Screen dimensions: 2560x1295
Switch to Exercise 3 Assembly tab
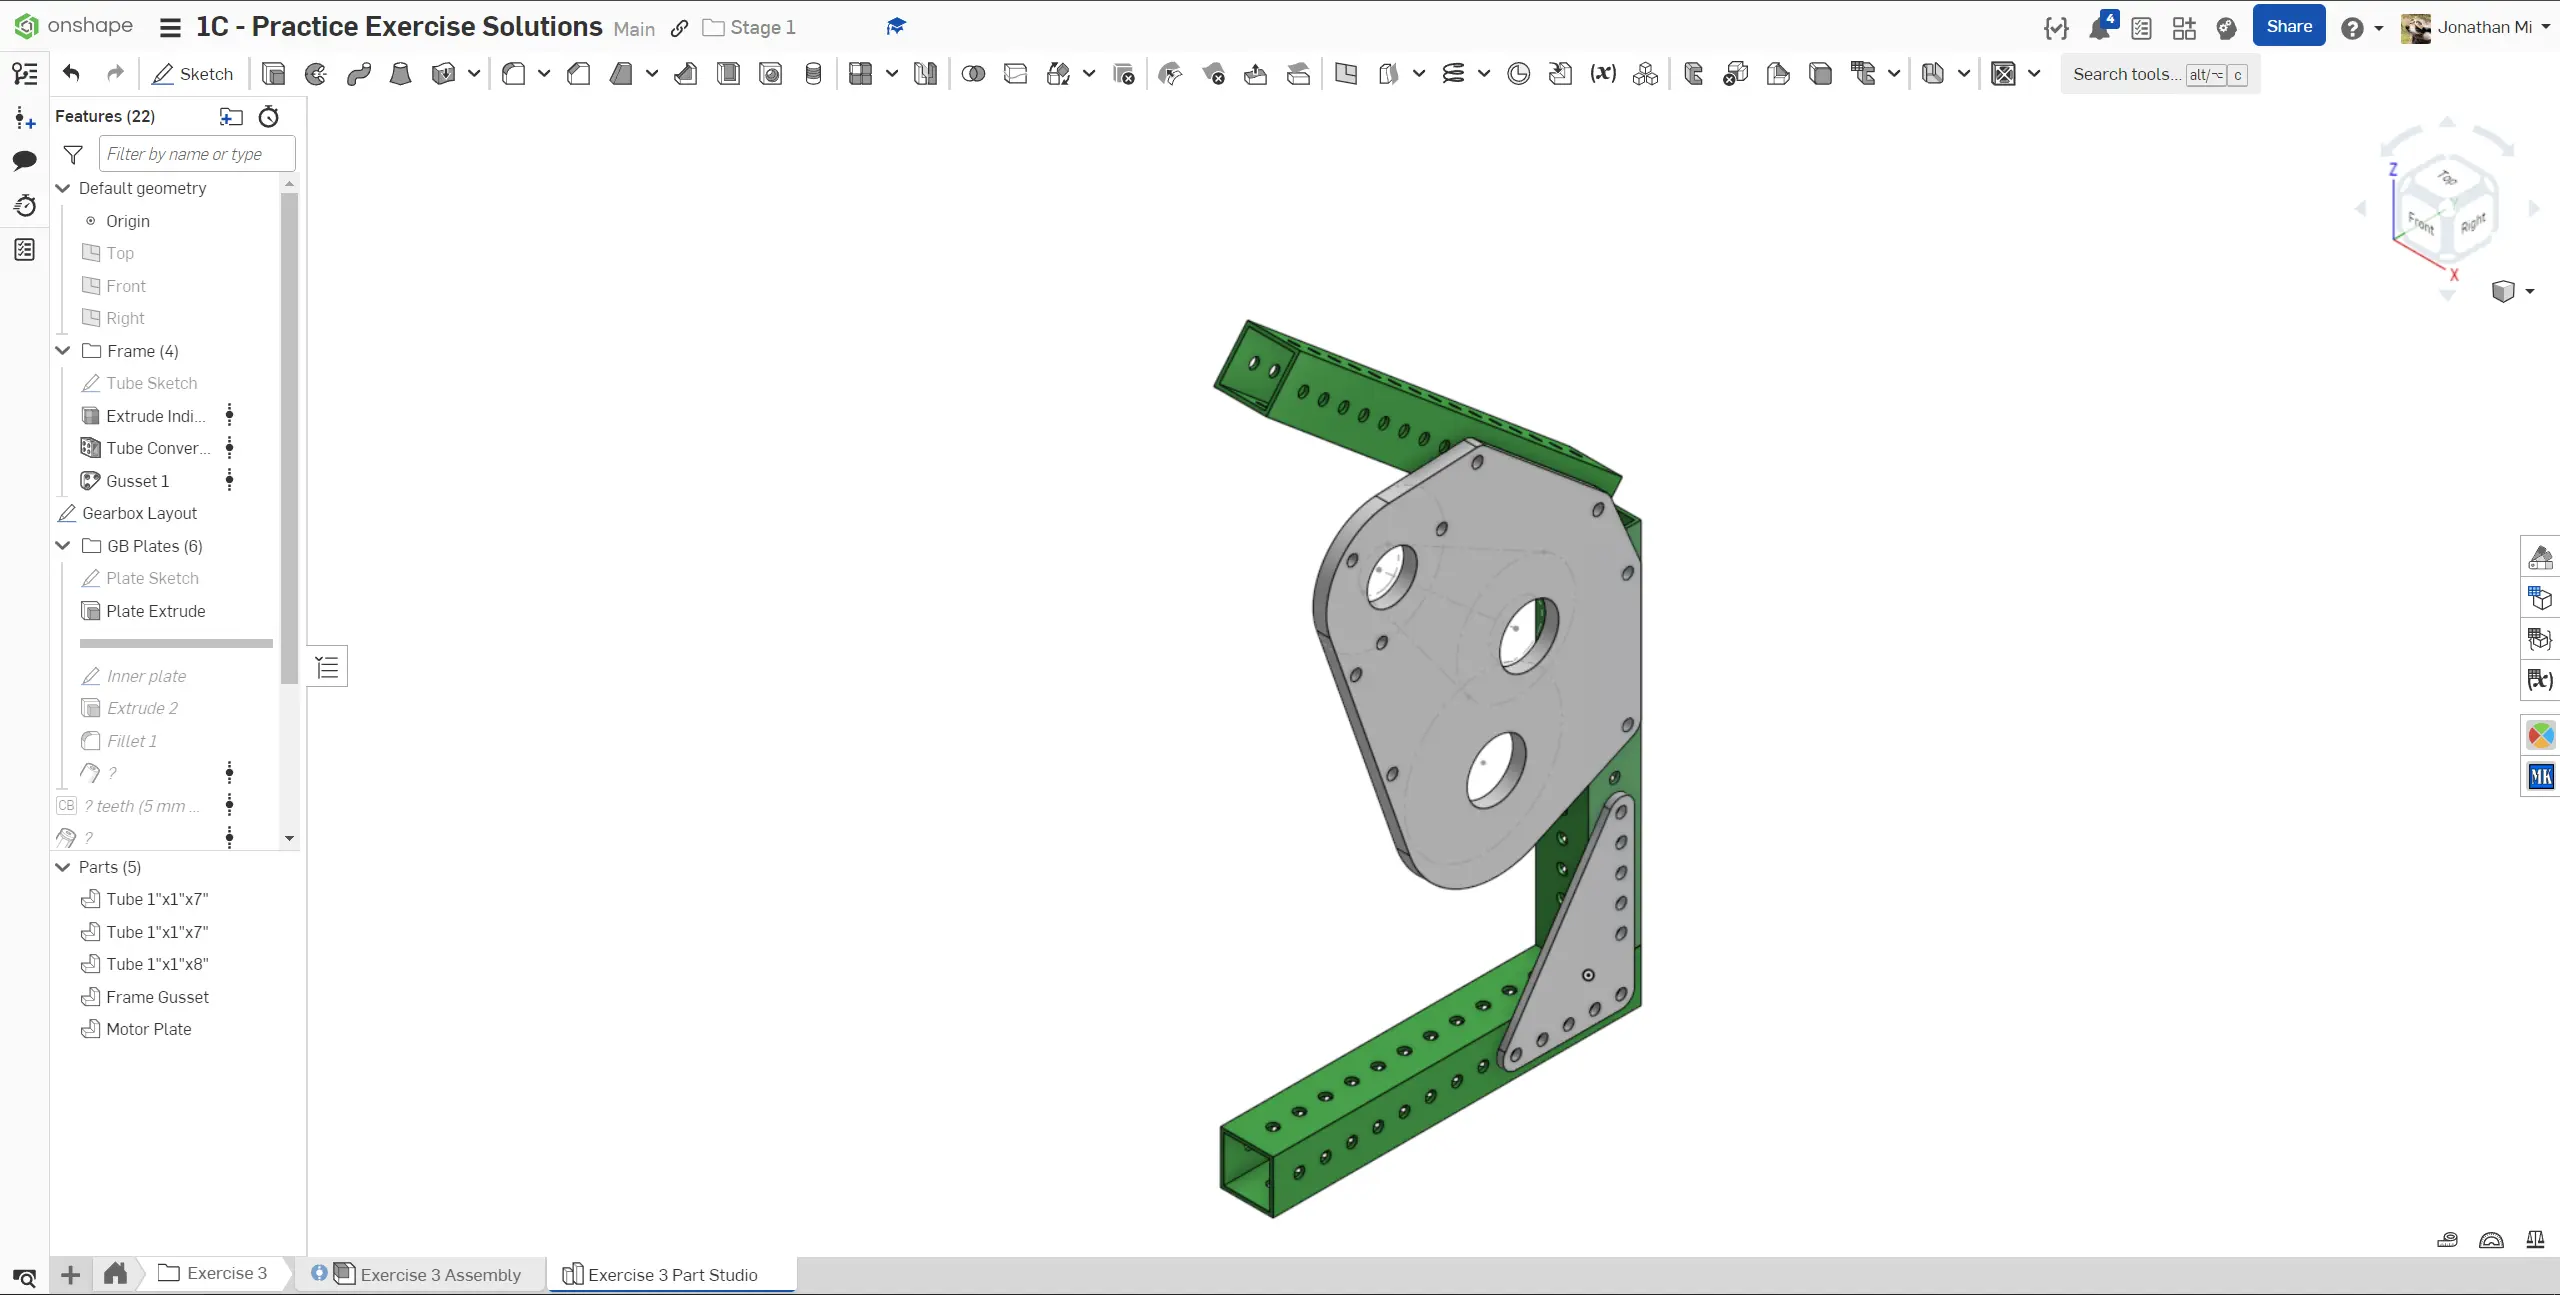[x=440, y=1274]
